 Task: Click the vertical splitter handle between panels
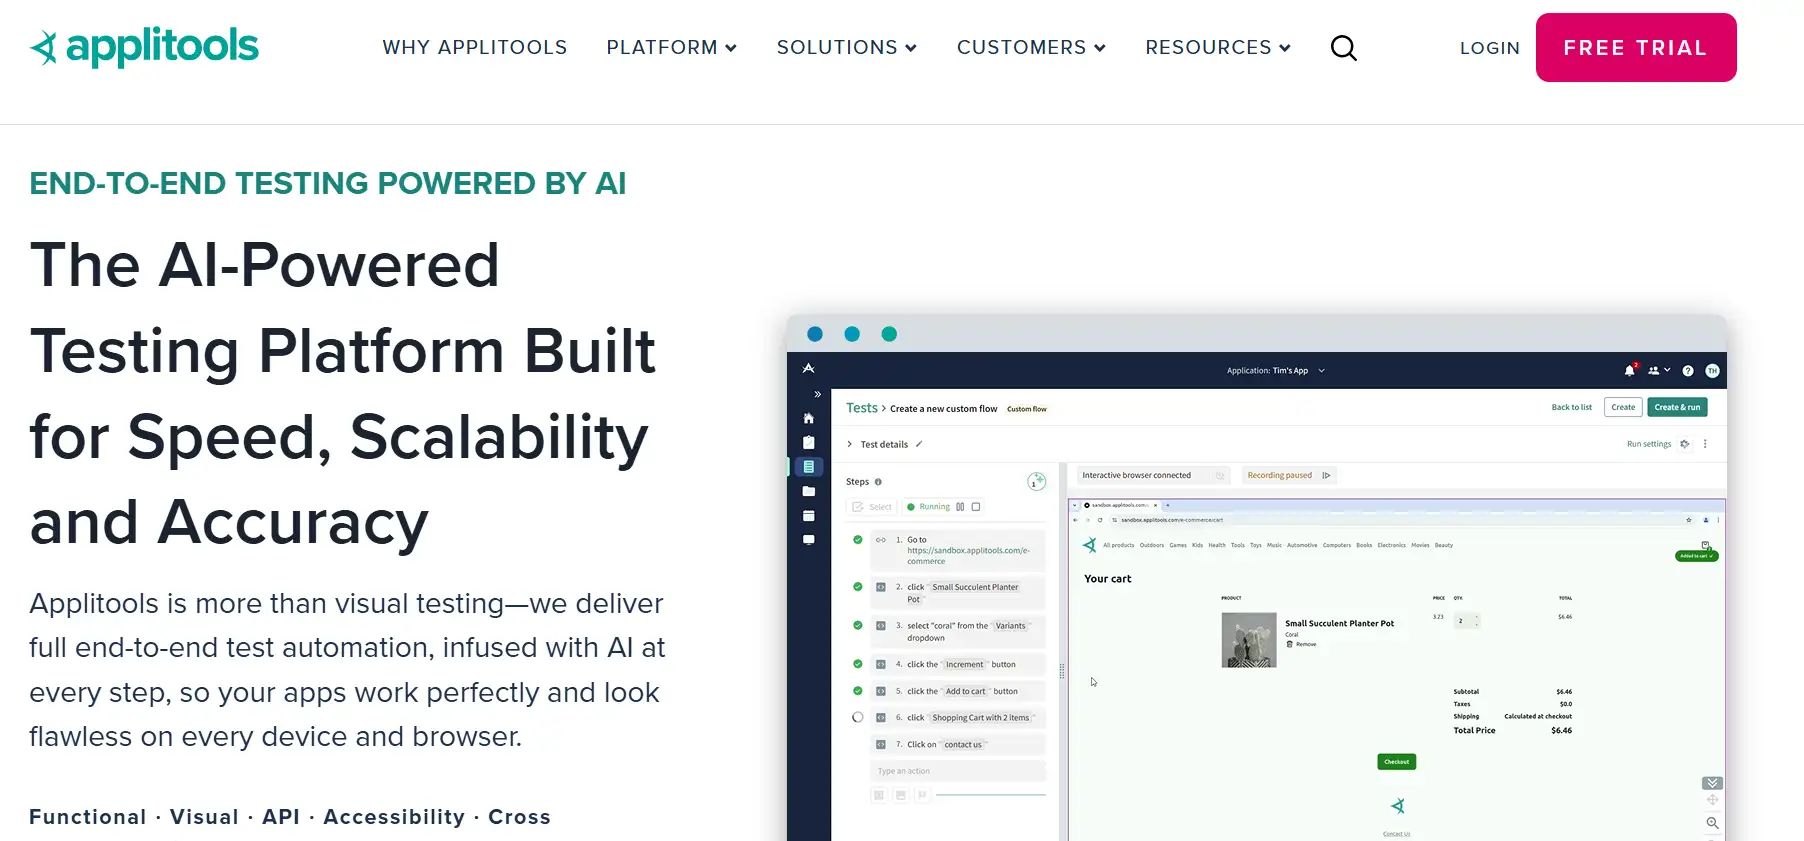pos(1062,671)
